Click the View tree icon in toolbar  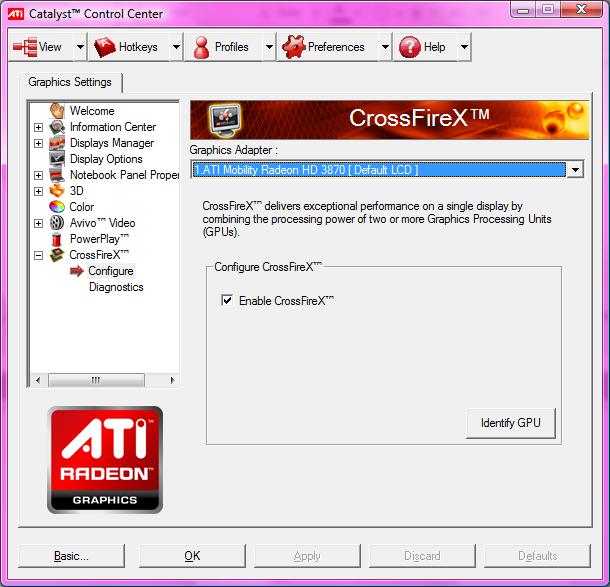tap(25, 47)
